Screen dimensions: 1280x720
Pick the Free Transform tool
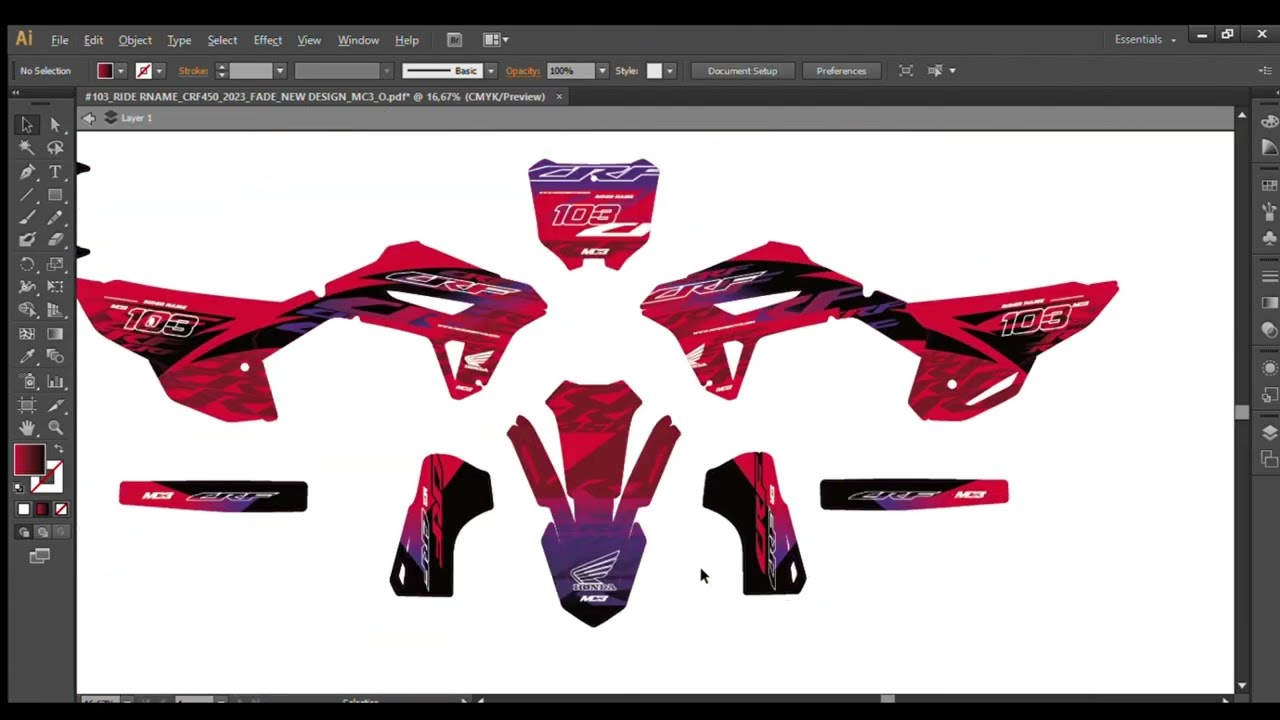coord(55,288)
